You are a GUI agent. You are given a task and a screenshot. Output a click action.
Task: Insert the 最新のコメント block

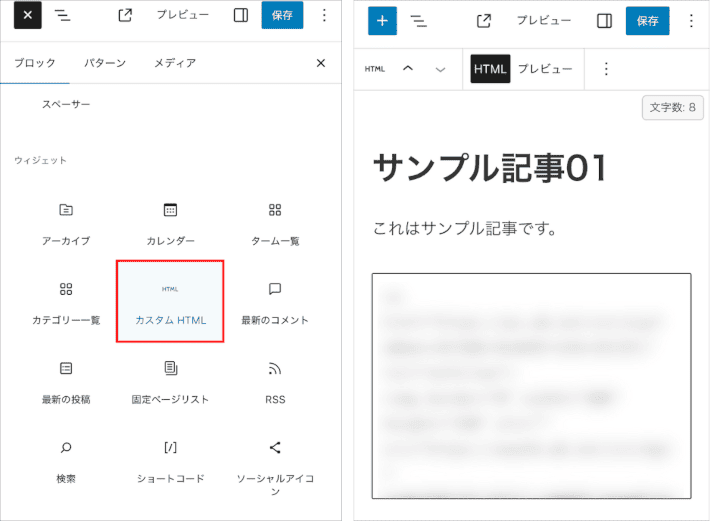click(275, 302)
